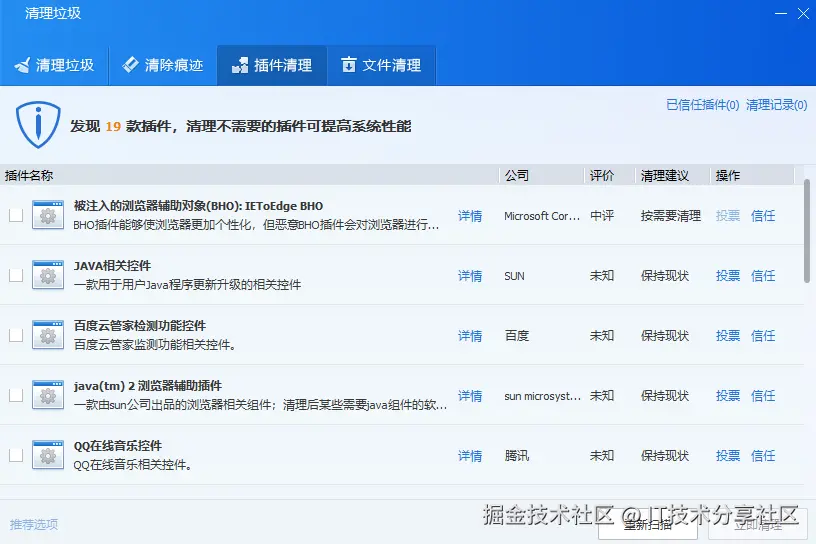Open 推荐选项 at the bottom left

[x=34, y=524]
